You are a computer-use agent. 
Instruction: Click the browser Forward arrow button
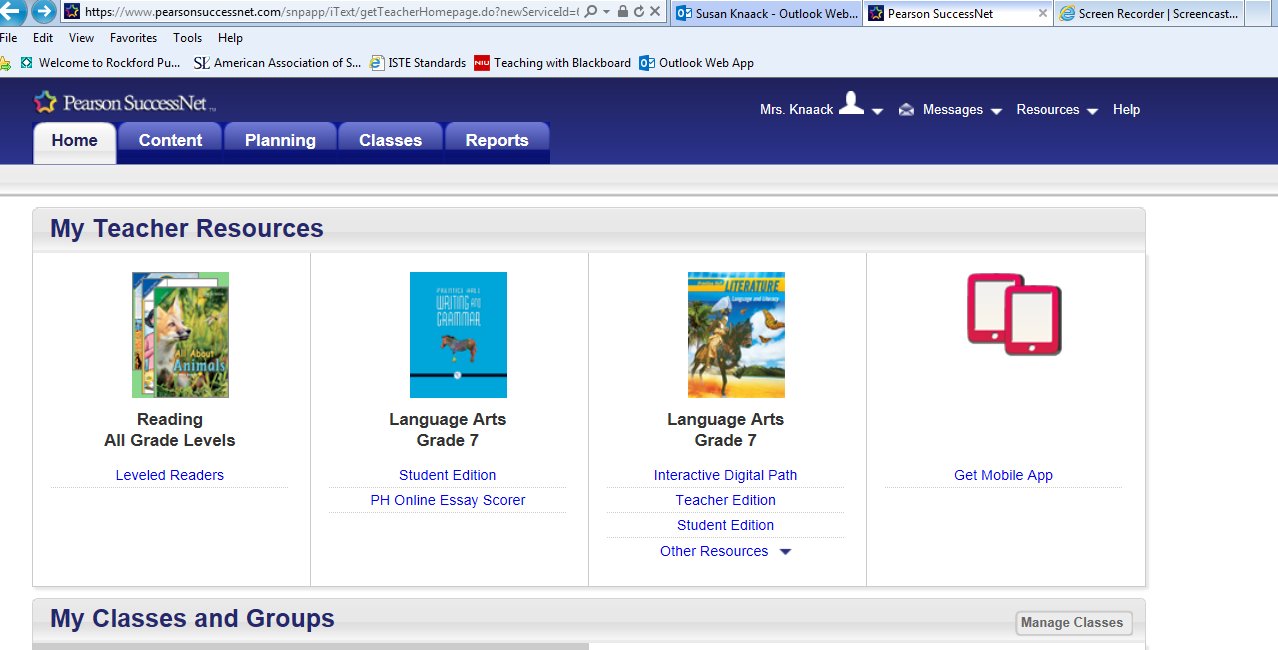[x=43, y=12]
